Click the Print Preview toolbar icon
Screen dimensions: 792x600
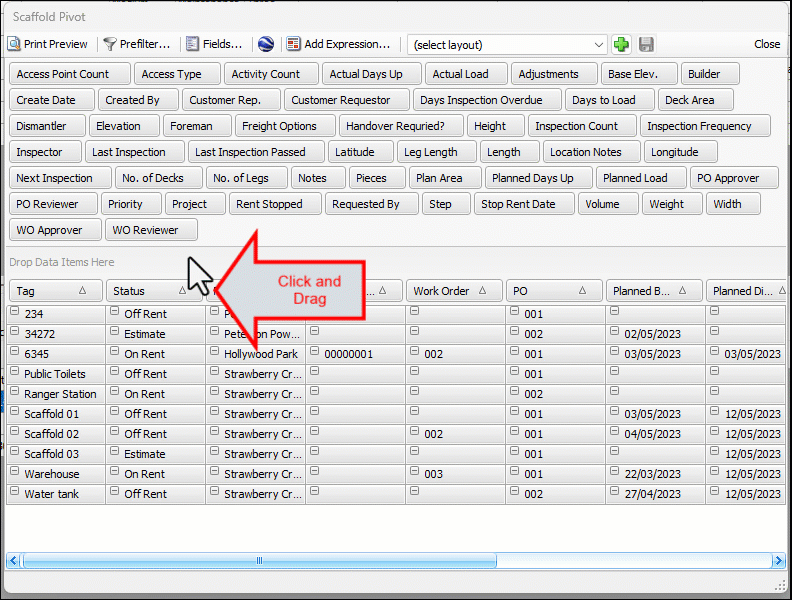tap(14, 44)
